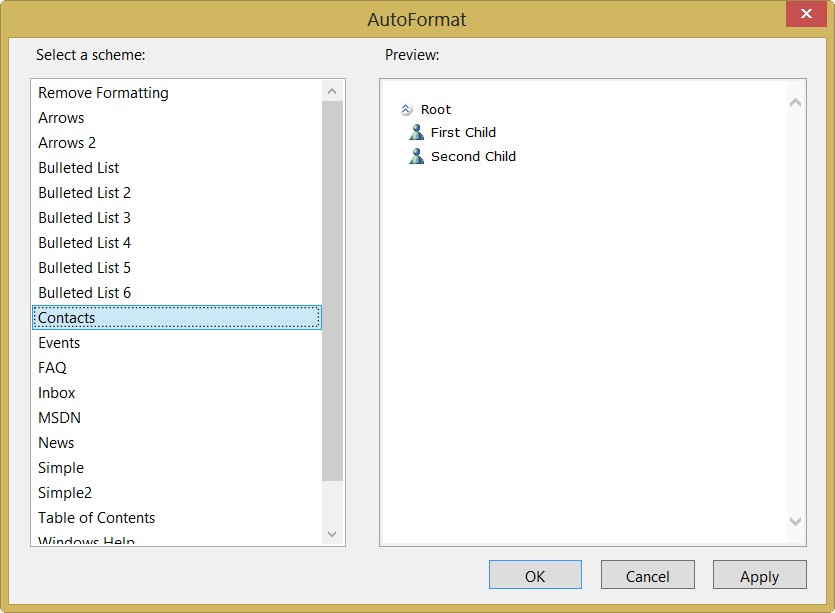Pick the Bulleted List 5 scheme

(177, 268)
